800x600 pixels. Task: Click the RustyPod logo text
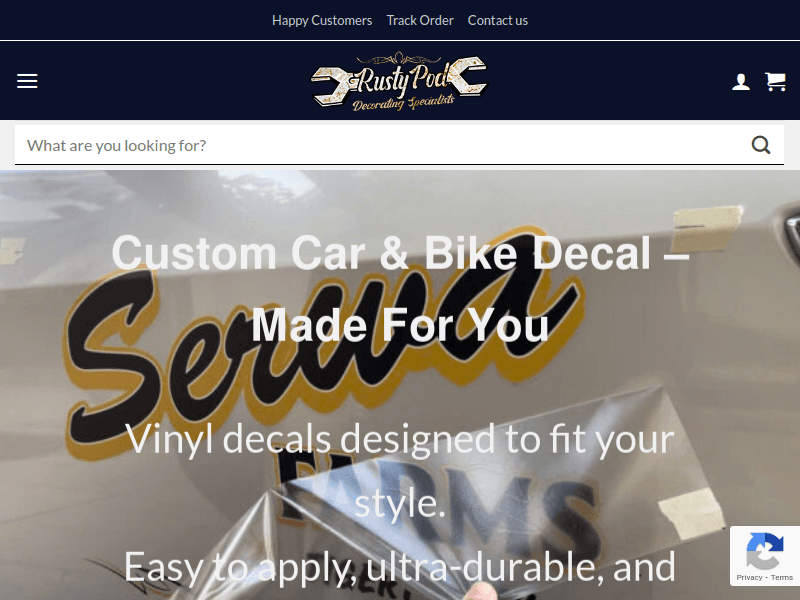click(x=404, y=80)
